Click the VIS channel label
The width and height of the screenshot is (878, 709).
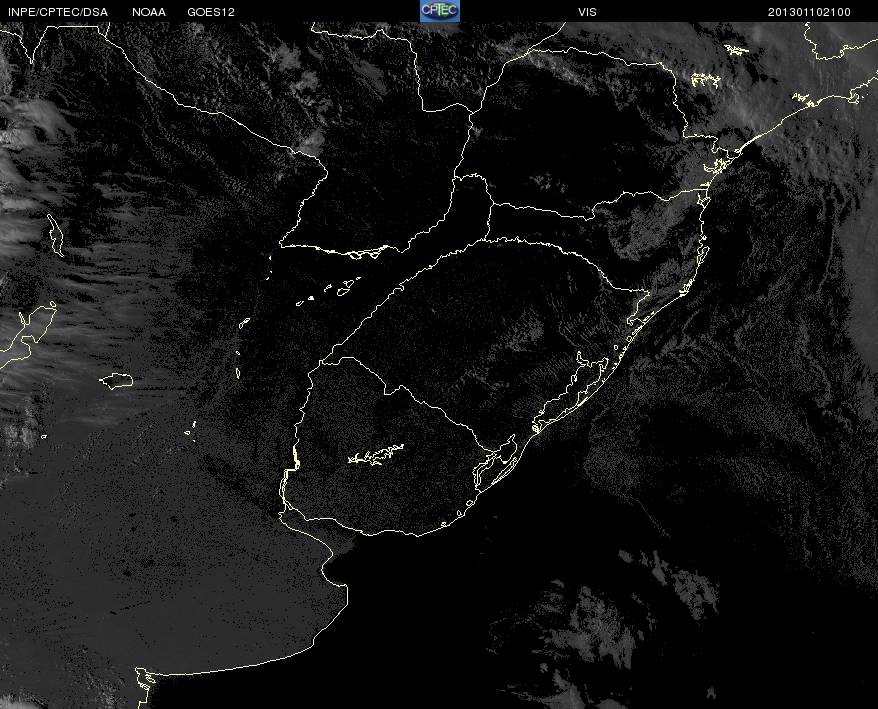[x=587, y=12]
